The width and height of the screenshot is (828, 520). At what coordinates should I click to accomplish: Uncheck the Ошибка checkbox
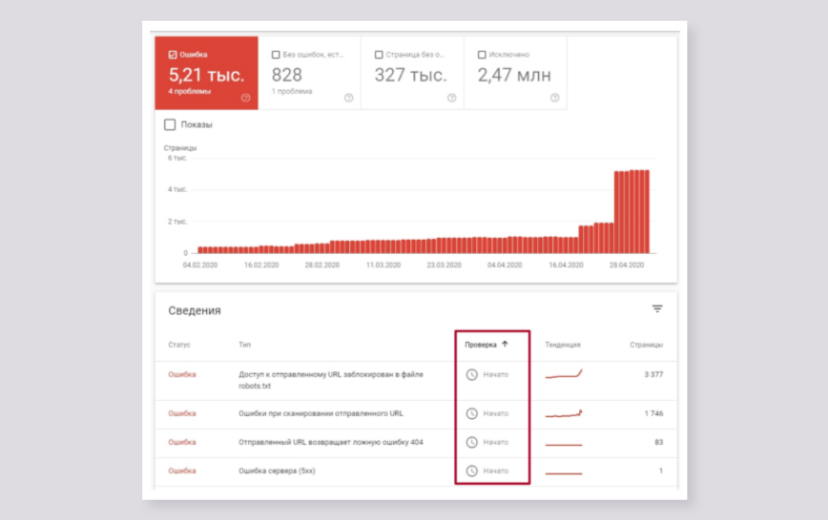point(173,55)
